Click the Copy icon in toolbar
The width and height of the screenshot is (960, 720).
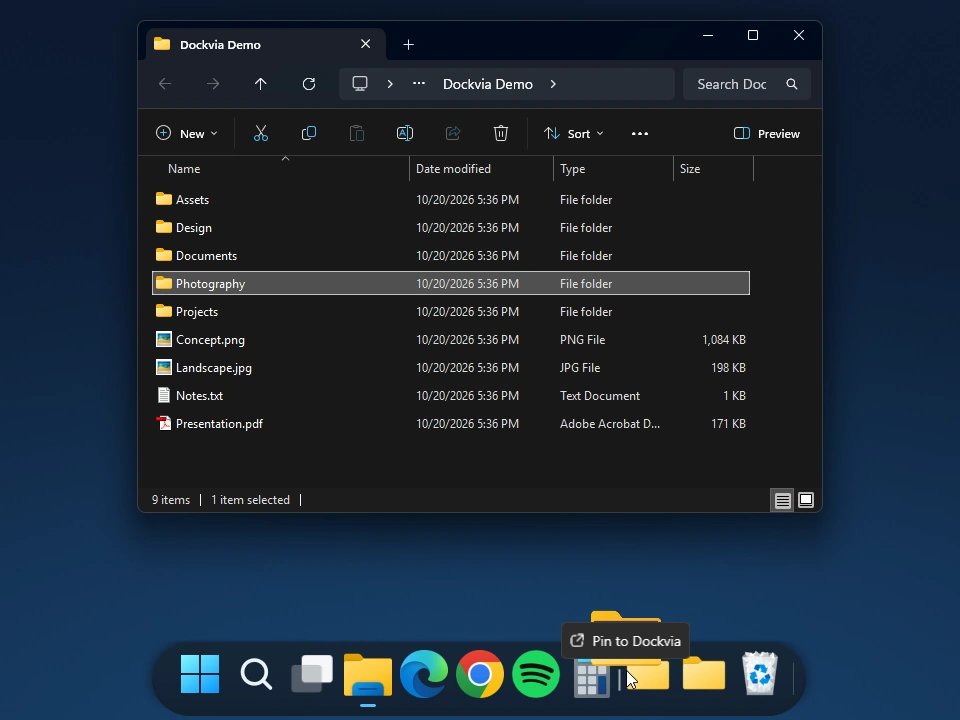coord(309,133)
